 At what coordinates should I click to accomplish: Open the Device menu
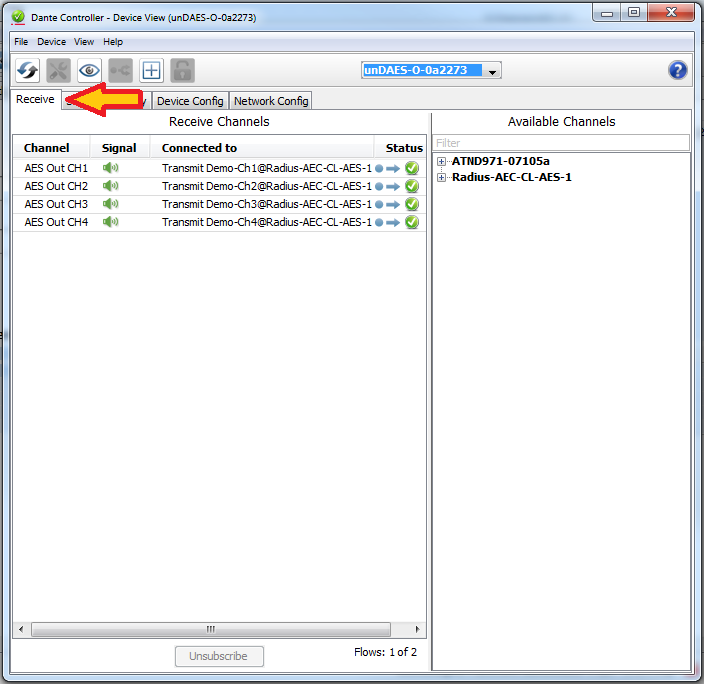pyautogui.click(x=52, y=42)
